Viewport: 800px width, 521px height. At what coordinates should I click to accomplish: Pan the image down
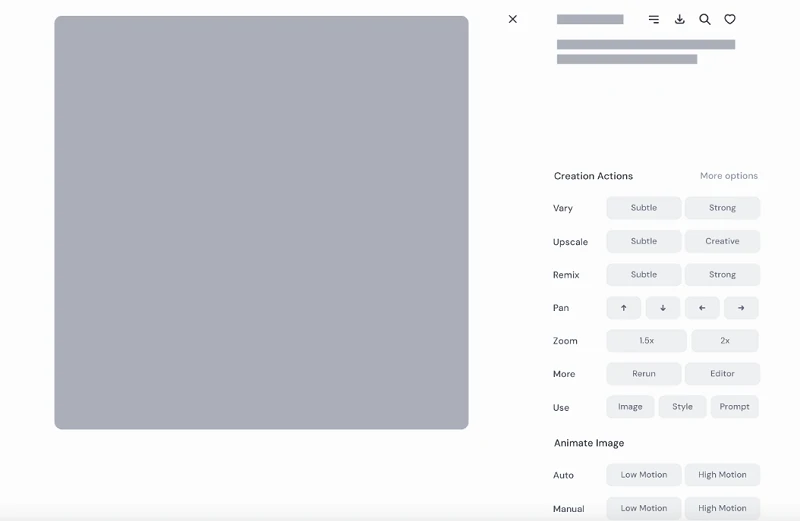[x=663, y=308]
